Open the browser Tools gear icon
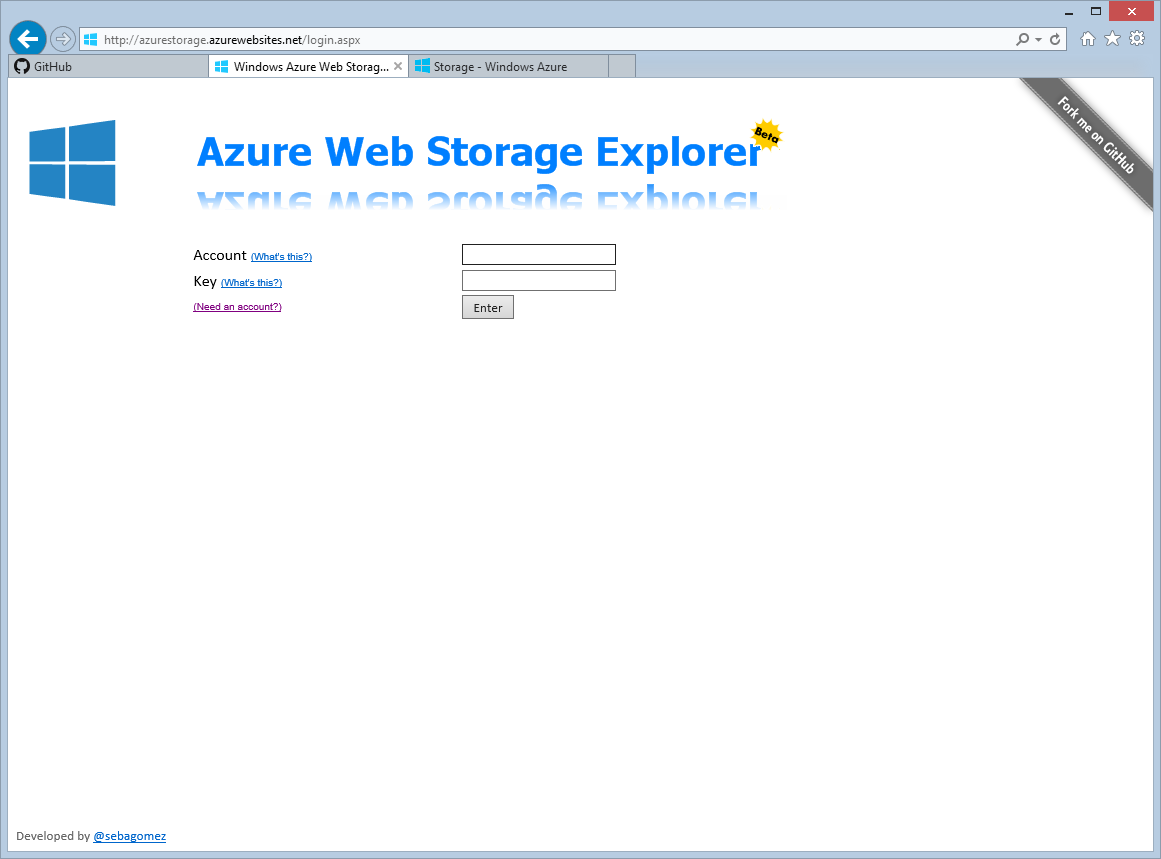 point(1137,39)
